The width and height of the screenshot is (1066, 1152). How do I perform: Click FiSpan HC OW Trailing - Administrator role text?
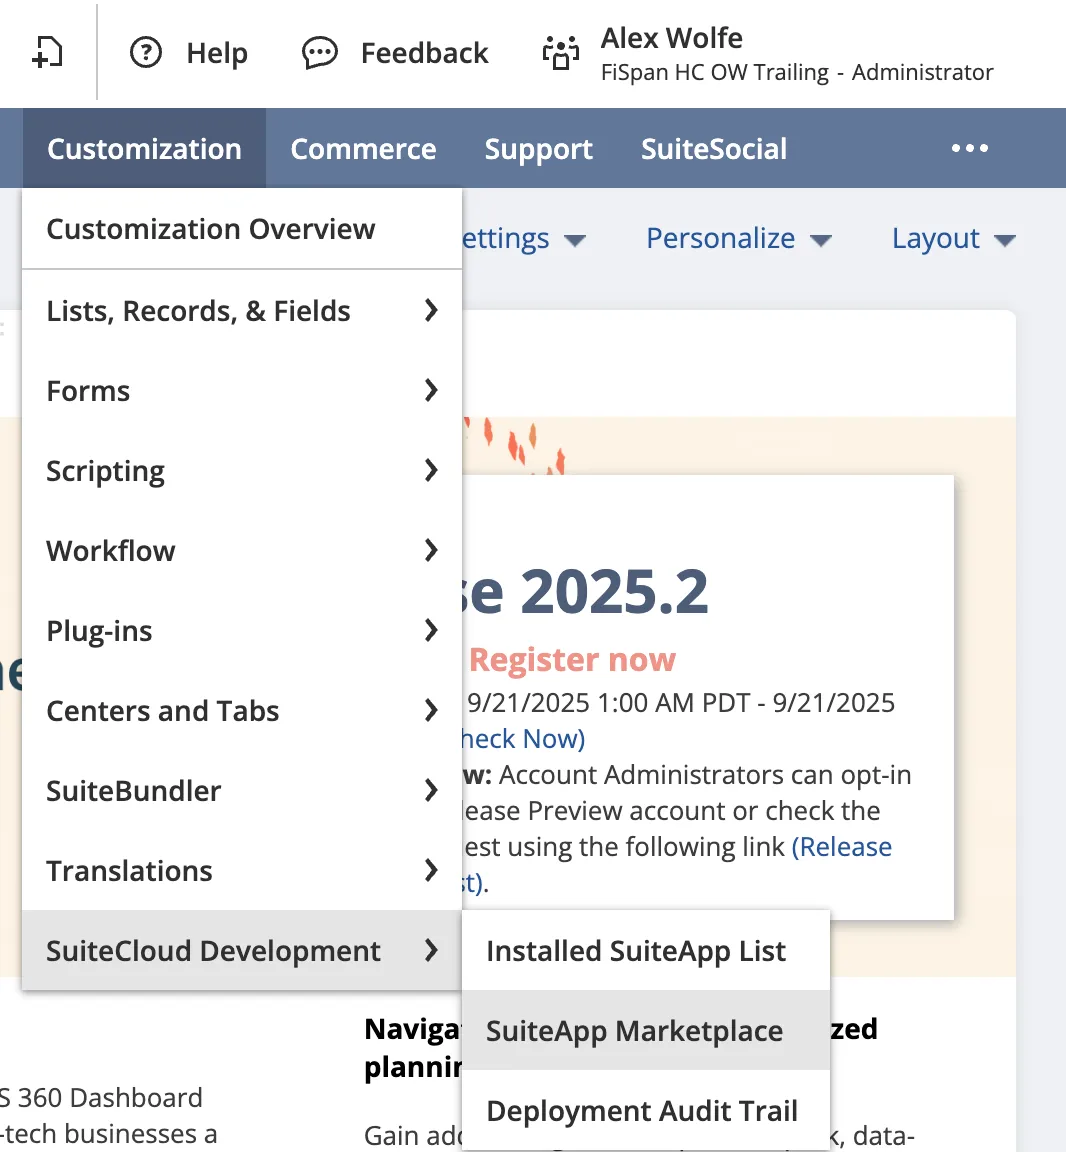point(797,72)
